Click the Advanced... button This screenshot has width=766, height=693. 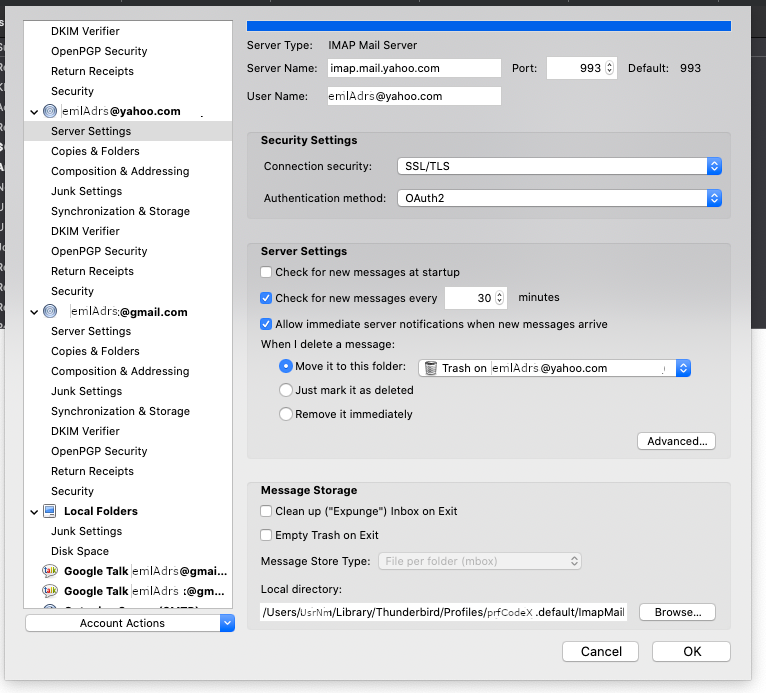point(676,441)
